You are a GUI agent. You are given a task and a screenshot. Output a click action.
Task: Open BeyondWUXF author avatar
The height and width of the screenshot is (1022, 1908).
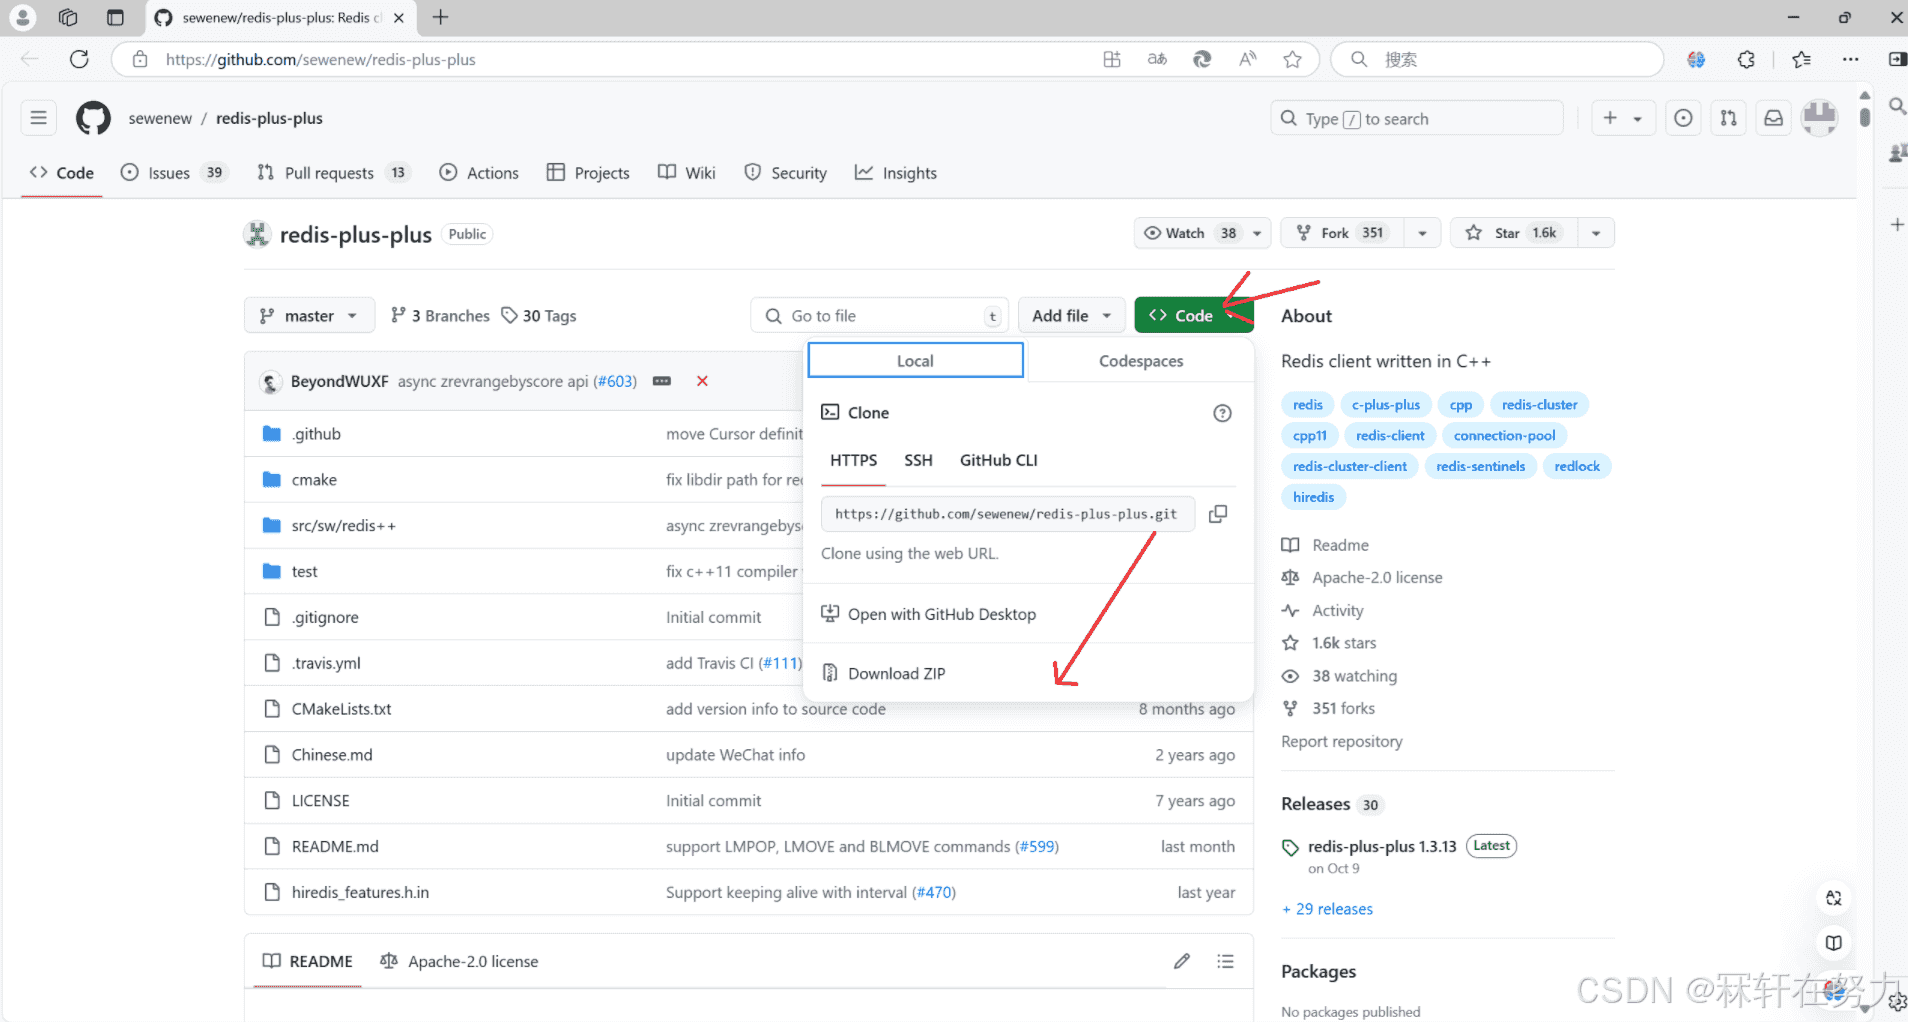coord(270,382)
